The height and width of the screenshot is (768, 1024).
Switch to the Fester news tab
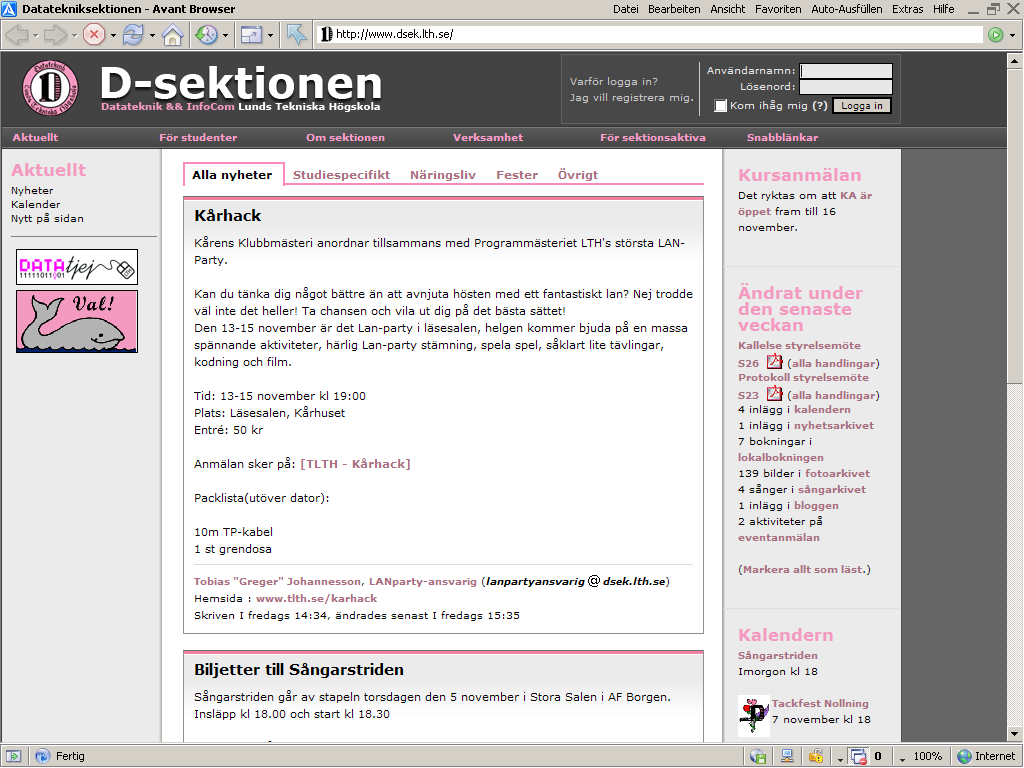click(517, 175)
